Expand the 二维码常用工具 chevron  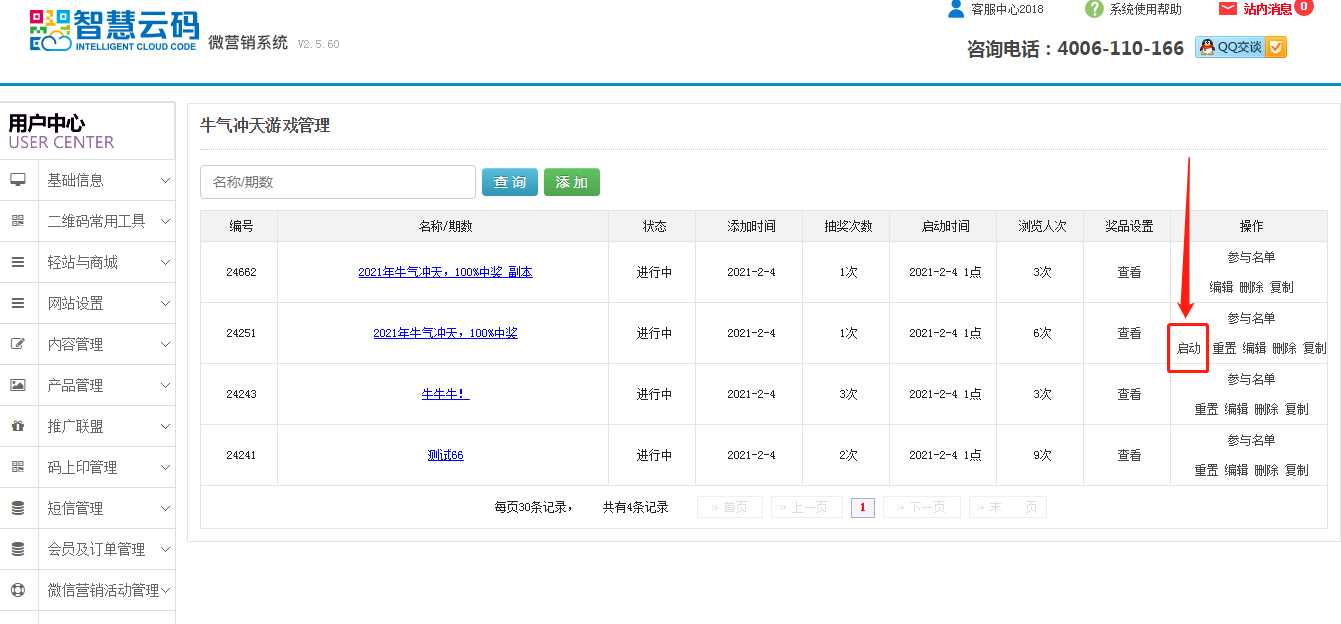coord(165,221)
